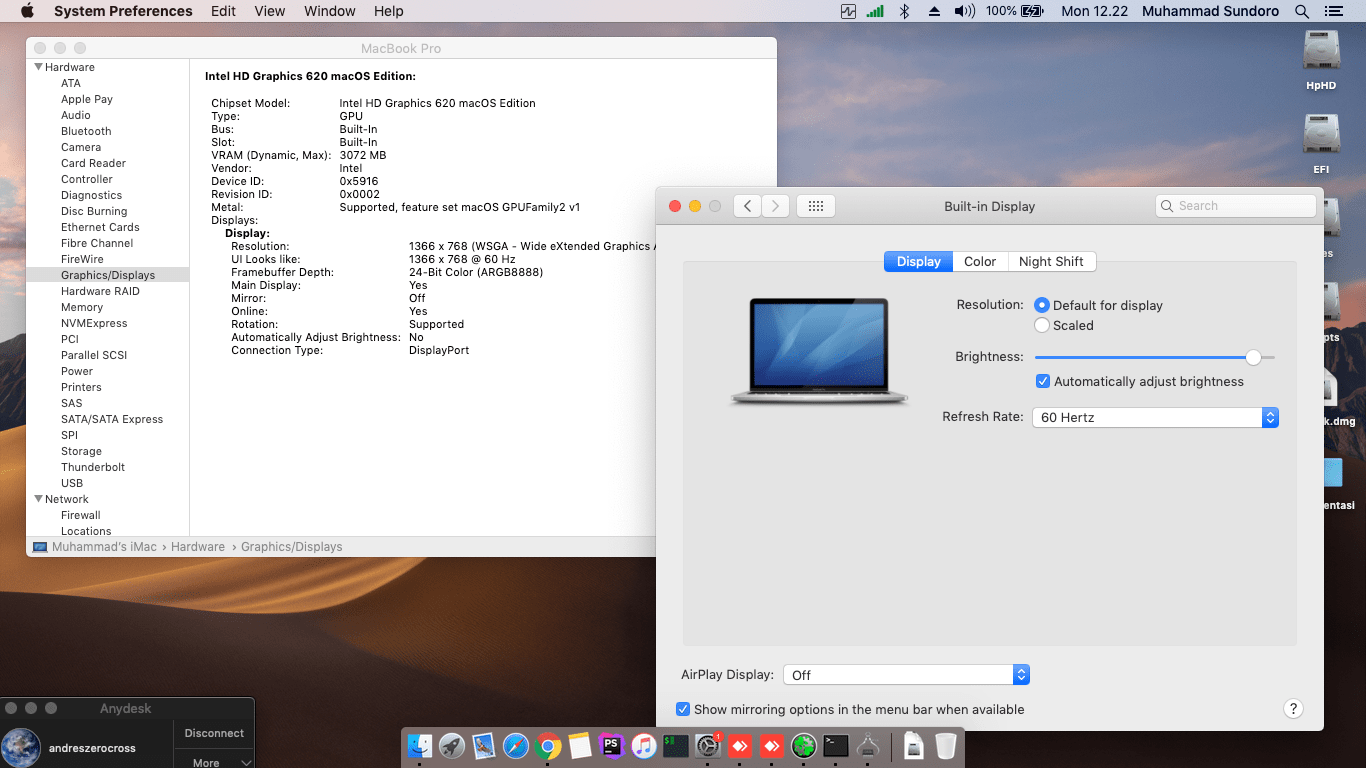1366x768 pixels.
Task: Collapse the Hardware section in System Information
Action: click(x=37, y=67)
